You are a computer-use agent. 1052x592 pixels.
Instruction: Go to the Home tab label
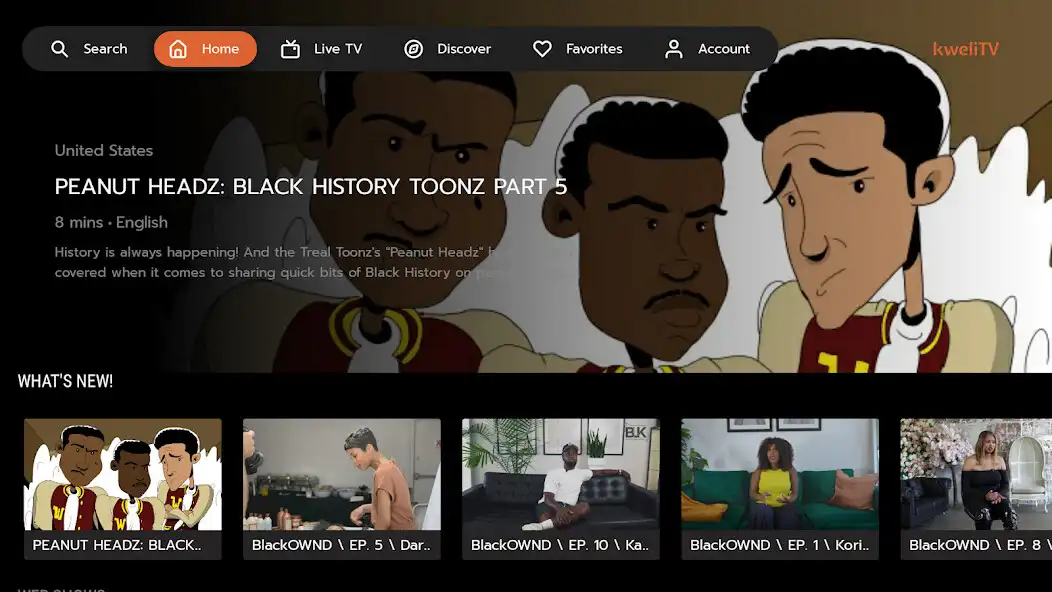[x=220, y=49]
